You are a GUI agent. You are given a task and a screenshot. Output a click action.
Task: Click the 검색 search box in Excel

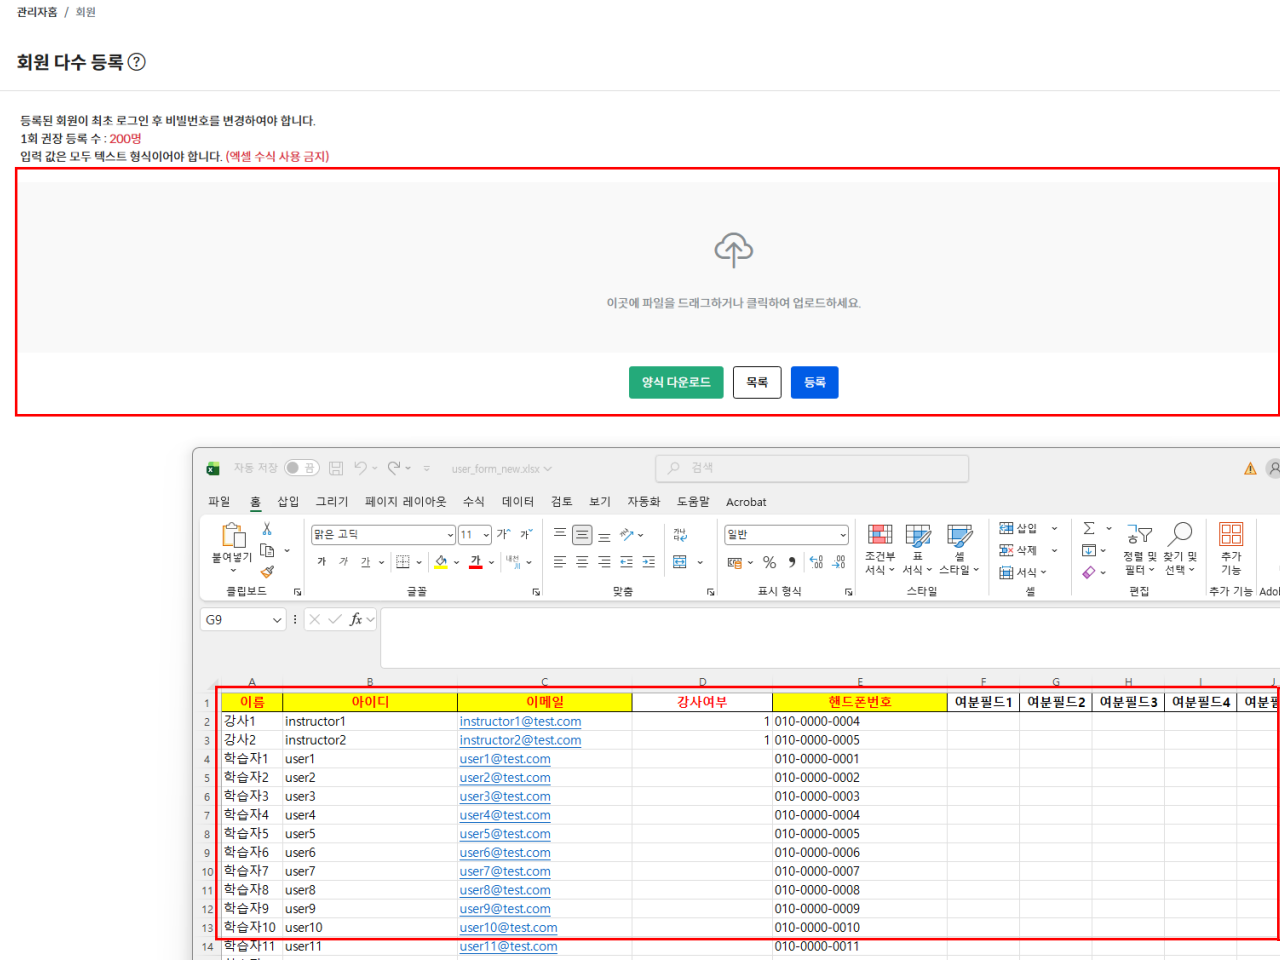(812, 468)
